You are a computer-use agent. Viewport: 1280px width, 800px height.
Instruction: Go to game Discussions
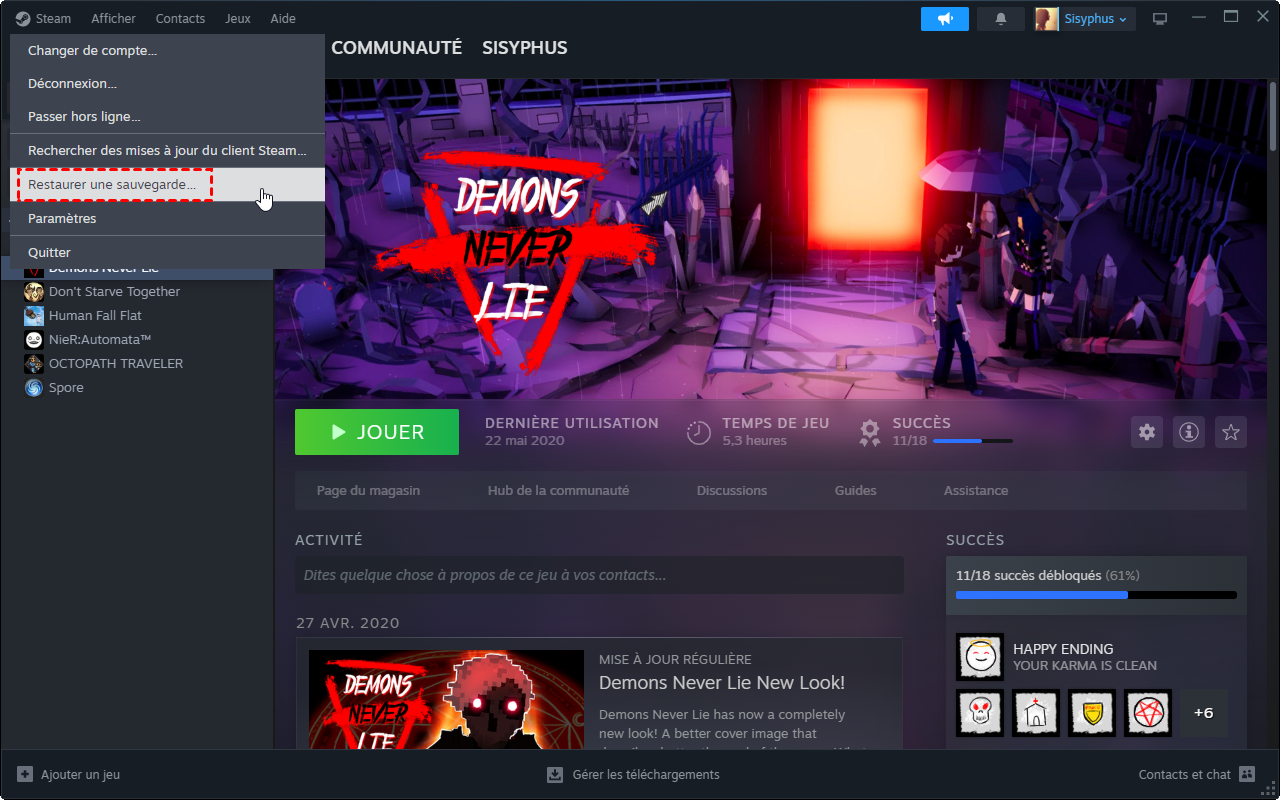732,491
